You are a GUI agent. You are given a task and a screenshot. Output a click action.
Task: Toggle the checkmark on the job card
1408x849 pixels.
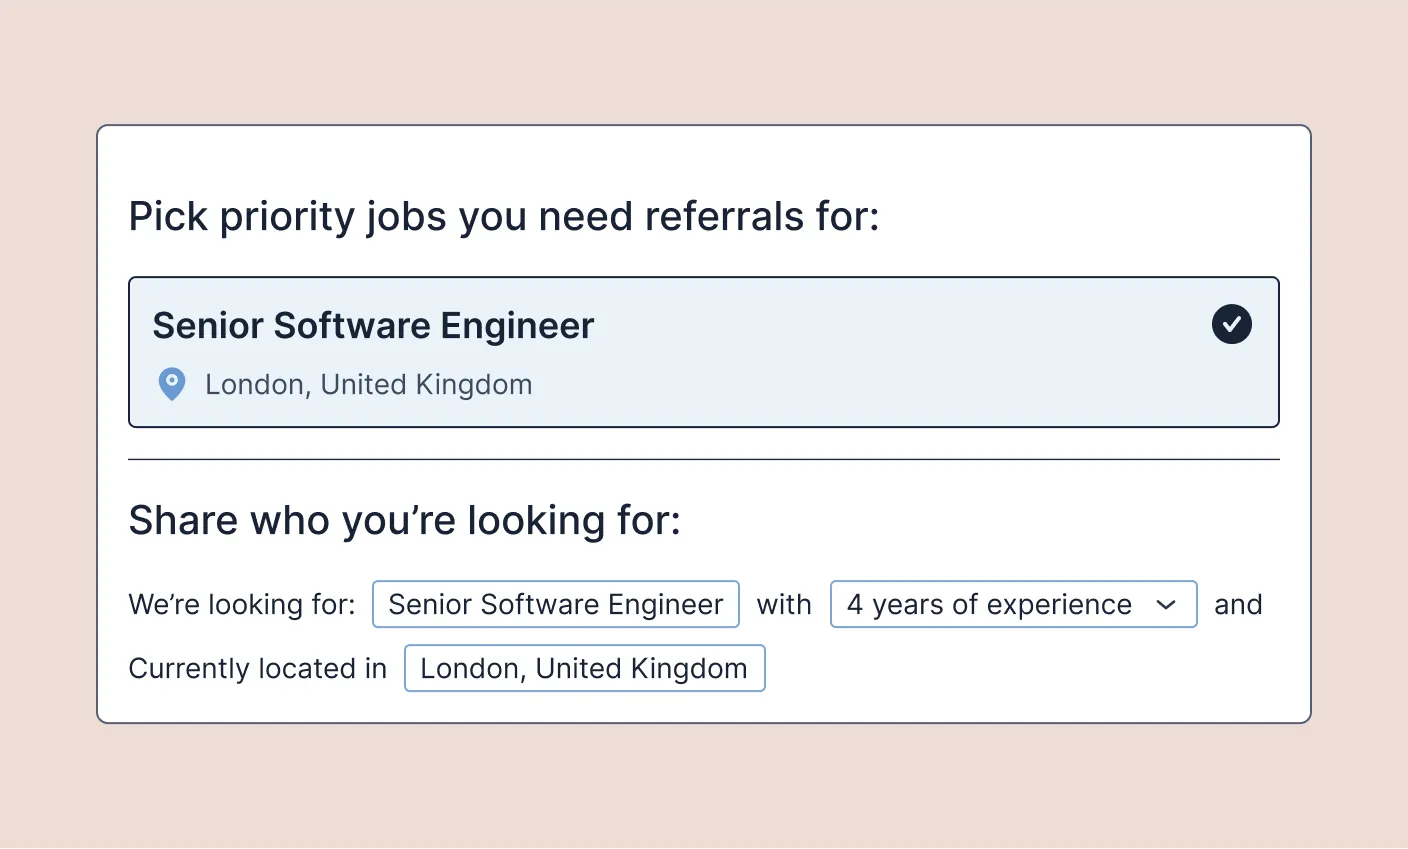click(1231, 324)
